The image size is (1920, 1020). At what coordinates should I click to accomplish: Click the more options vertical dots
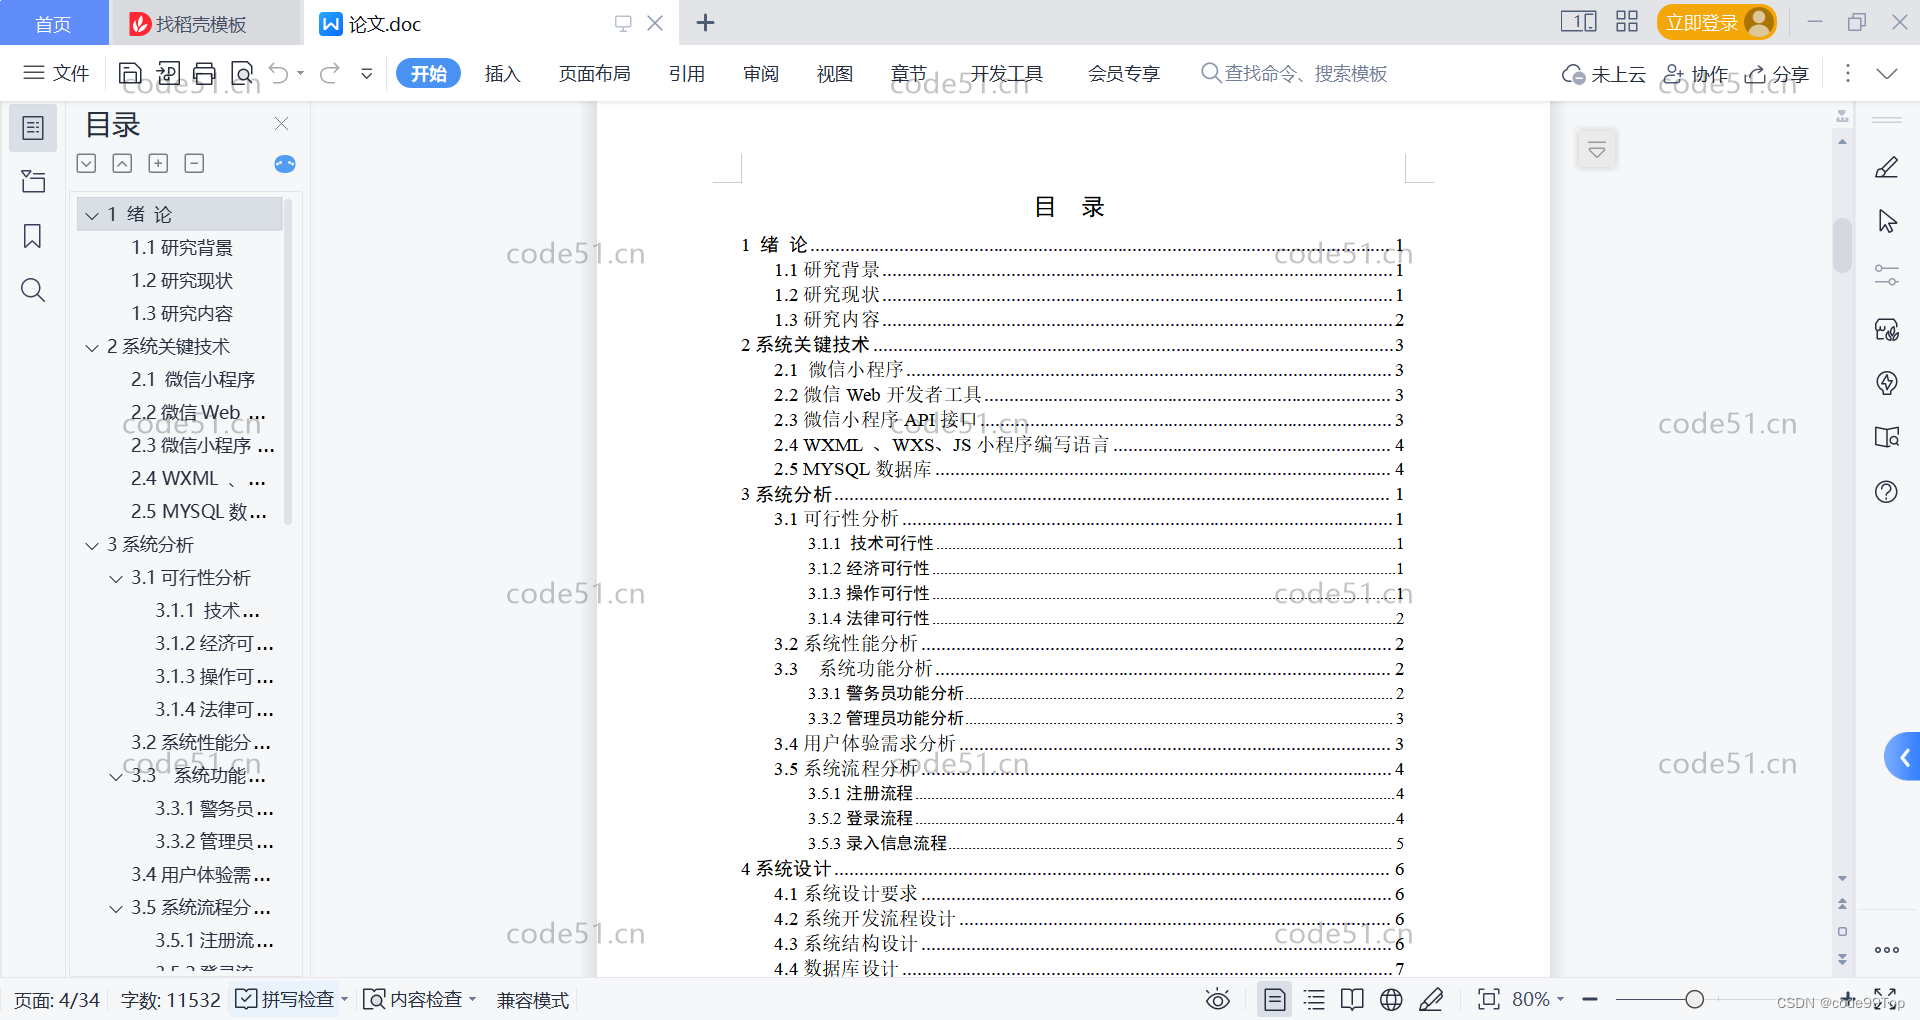(x=1847, y=73)
